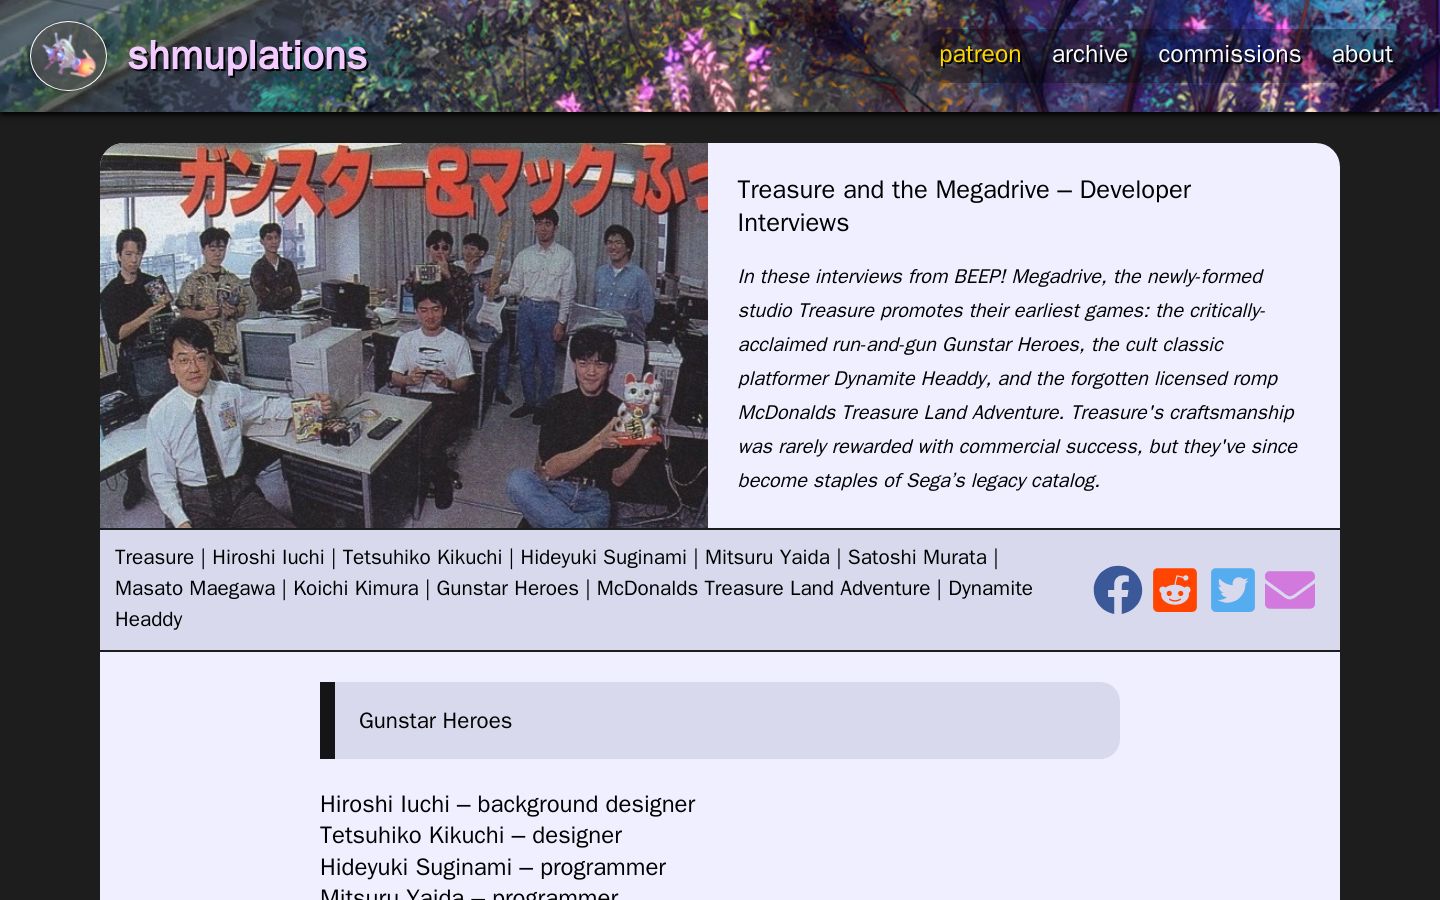The width and height of the screenshot is (1440, 900).
Task: Select the Dynamite Headdy tag
Action: pos(574,603)
